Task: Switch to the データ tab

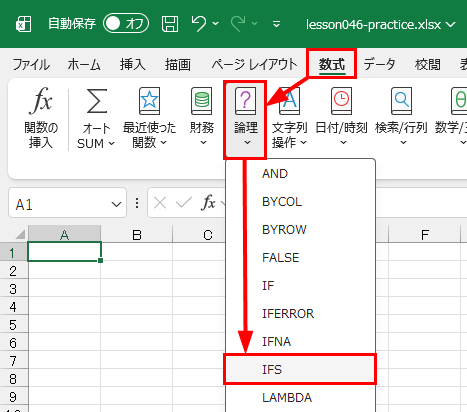Action: click(379, 64)
